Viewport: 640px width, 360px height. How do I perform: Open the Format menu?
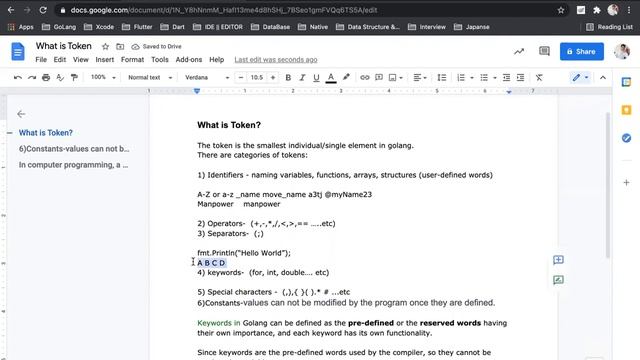[132, 60]
